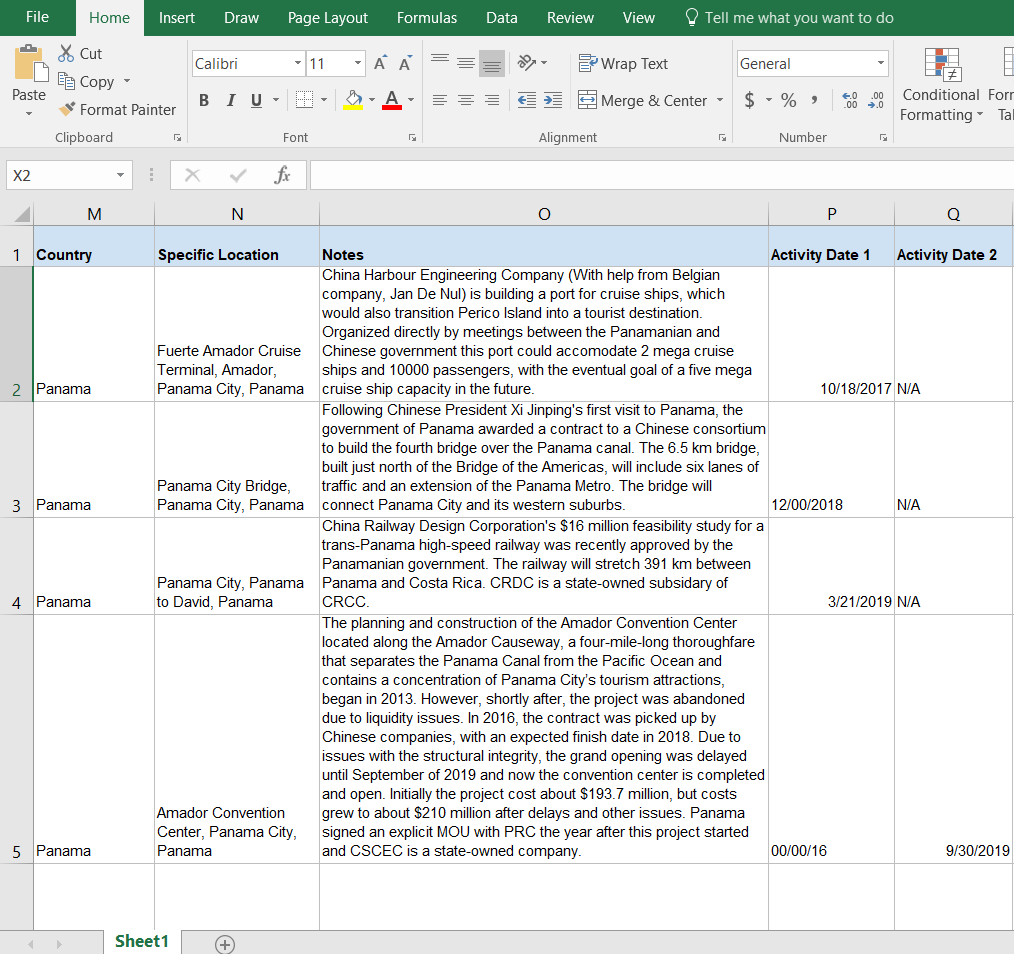Add a new sheet with plus icon
1014x954 pixels.
225,944
